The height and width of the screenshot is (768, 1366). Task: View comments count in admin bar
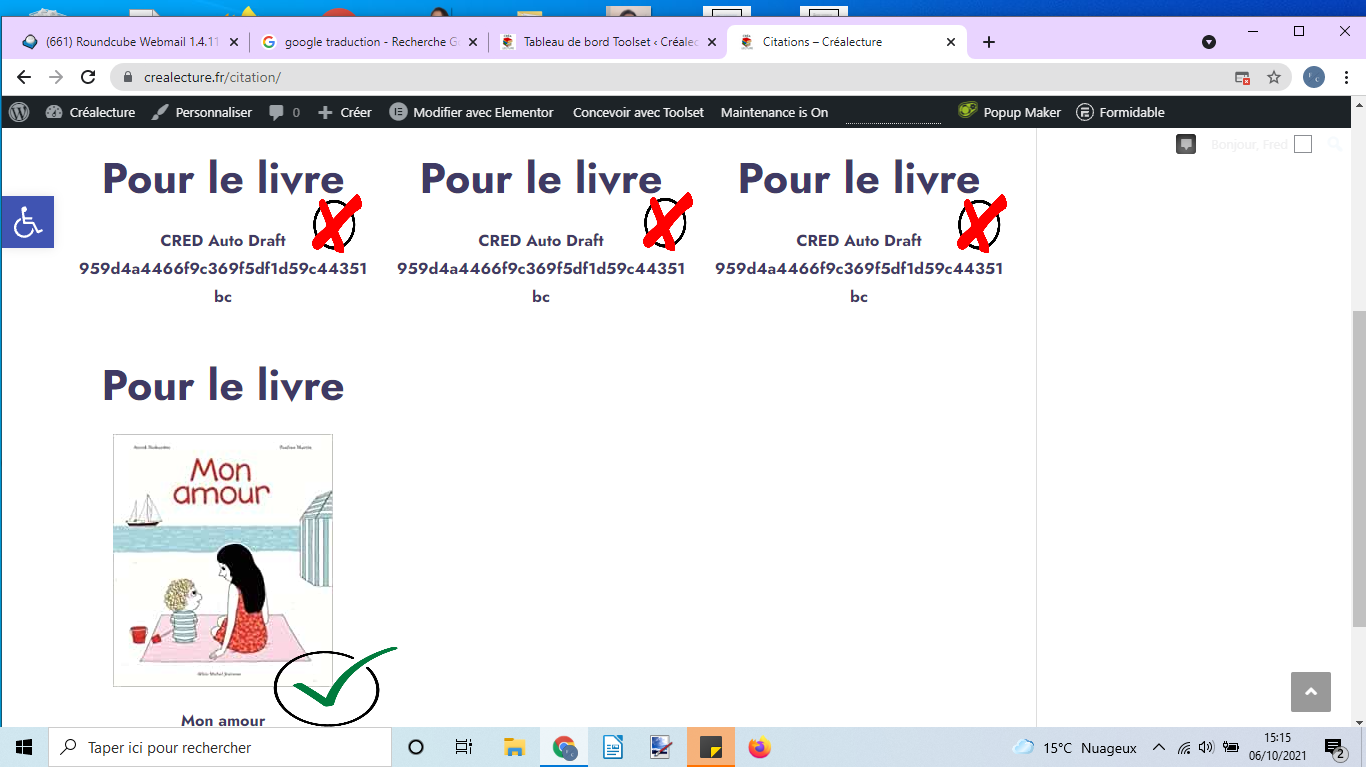point(284,112)
